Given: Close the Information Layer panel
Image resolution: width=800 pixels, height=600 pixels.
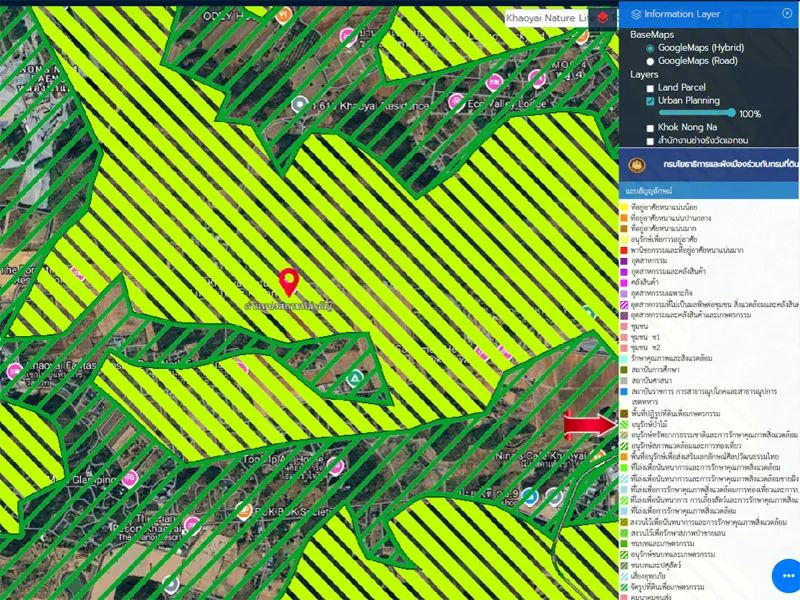Looking at the screenshot, I should 787,13.
